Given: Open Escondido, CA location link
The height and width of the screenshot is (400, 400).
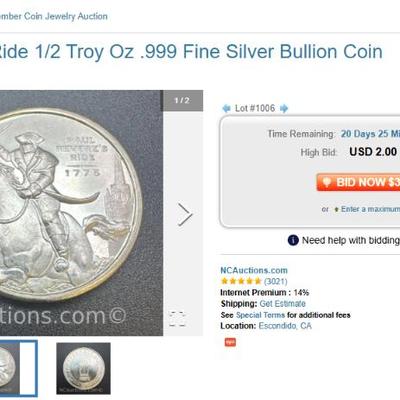Looking at the screenshot, I should point(285,326).
